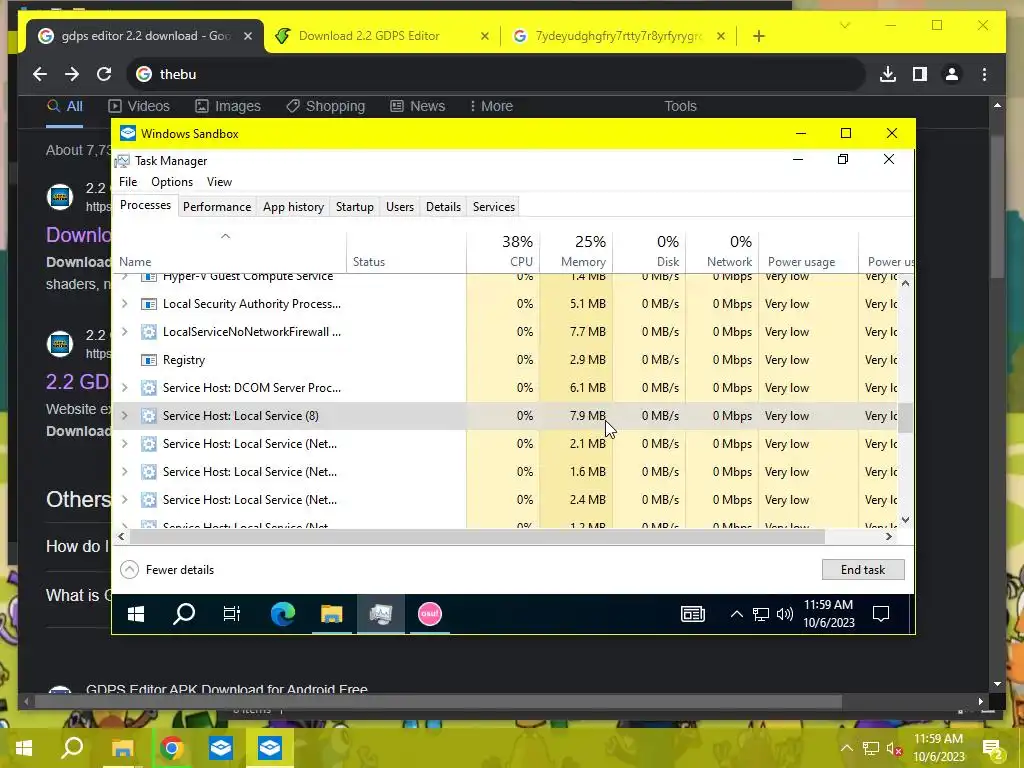This screenshot has width=1024, height=768.
Task: Open host File Explorer taskbar icon
Action: (x=122, y=748)
